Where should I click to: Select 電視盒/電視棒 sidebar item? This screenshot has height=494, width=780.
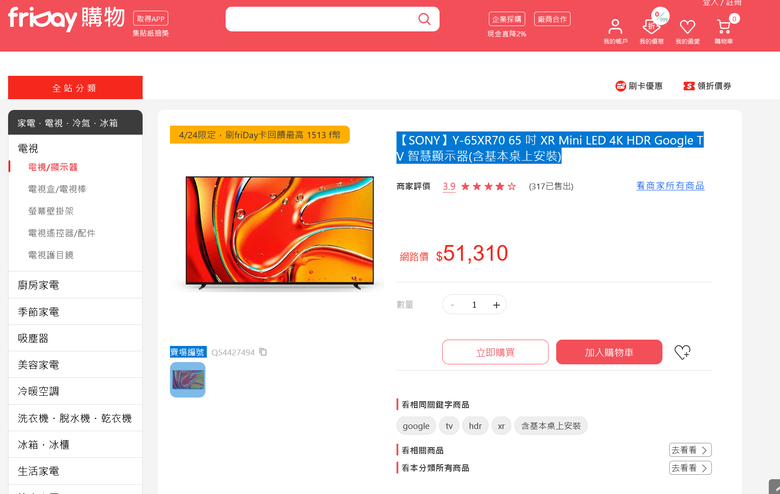pos(57,189)
